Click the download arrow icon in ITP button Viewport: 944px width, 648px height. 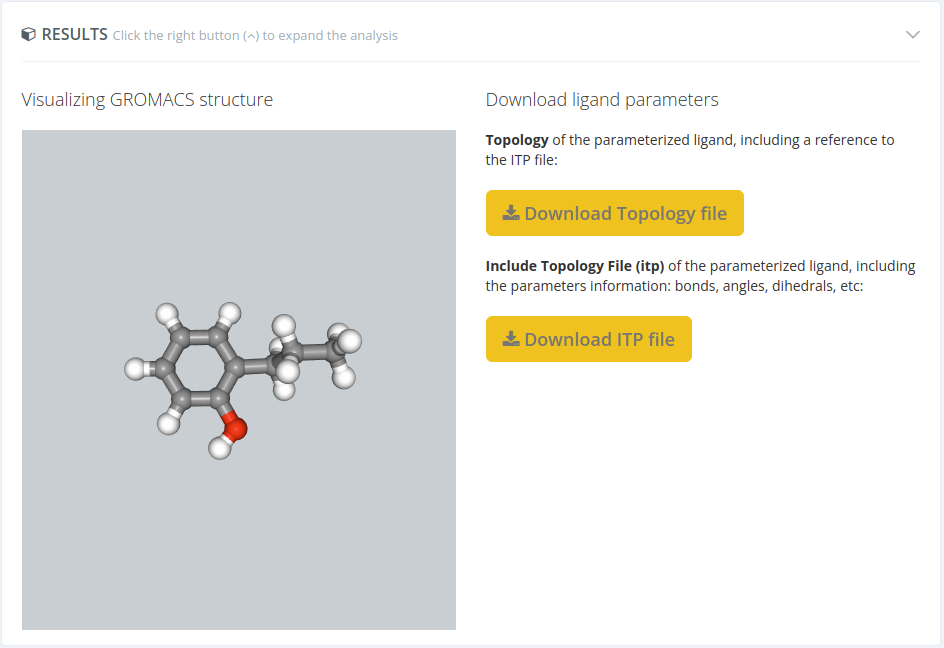tap(511, 338)
